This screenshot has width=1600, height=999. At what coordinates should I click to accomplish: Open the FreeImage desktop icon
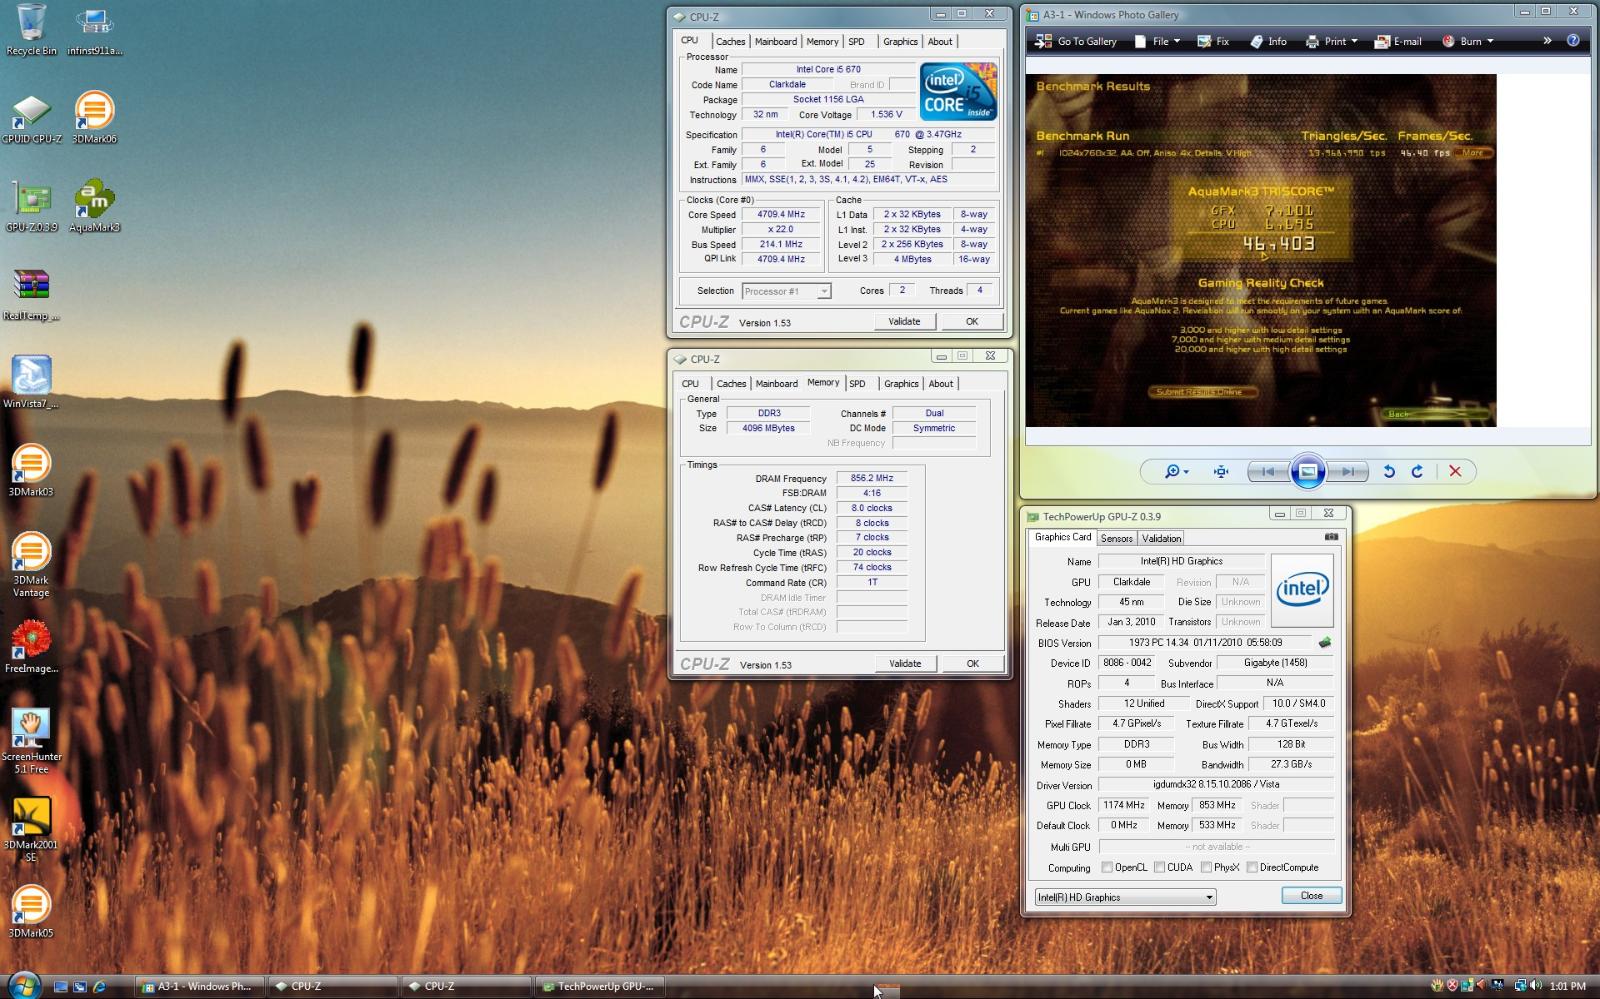31,648
